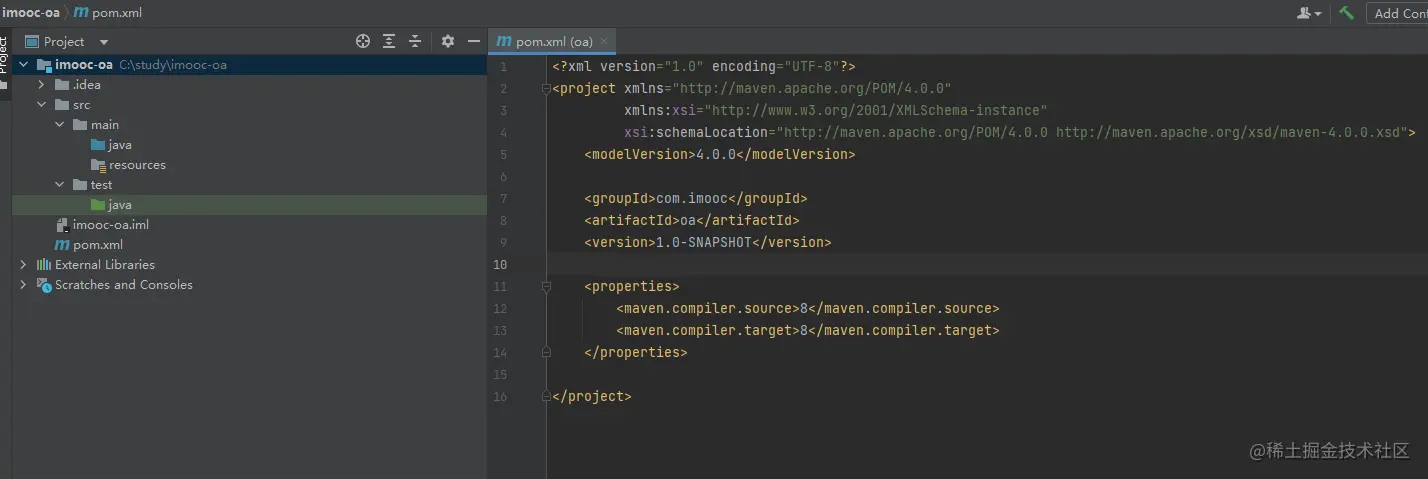
Task: Click line number 10 in the gutter
Action: click(x=501, y=264)
